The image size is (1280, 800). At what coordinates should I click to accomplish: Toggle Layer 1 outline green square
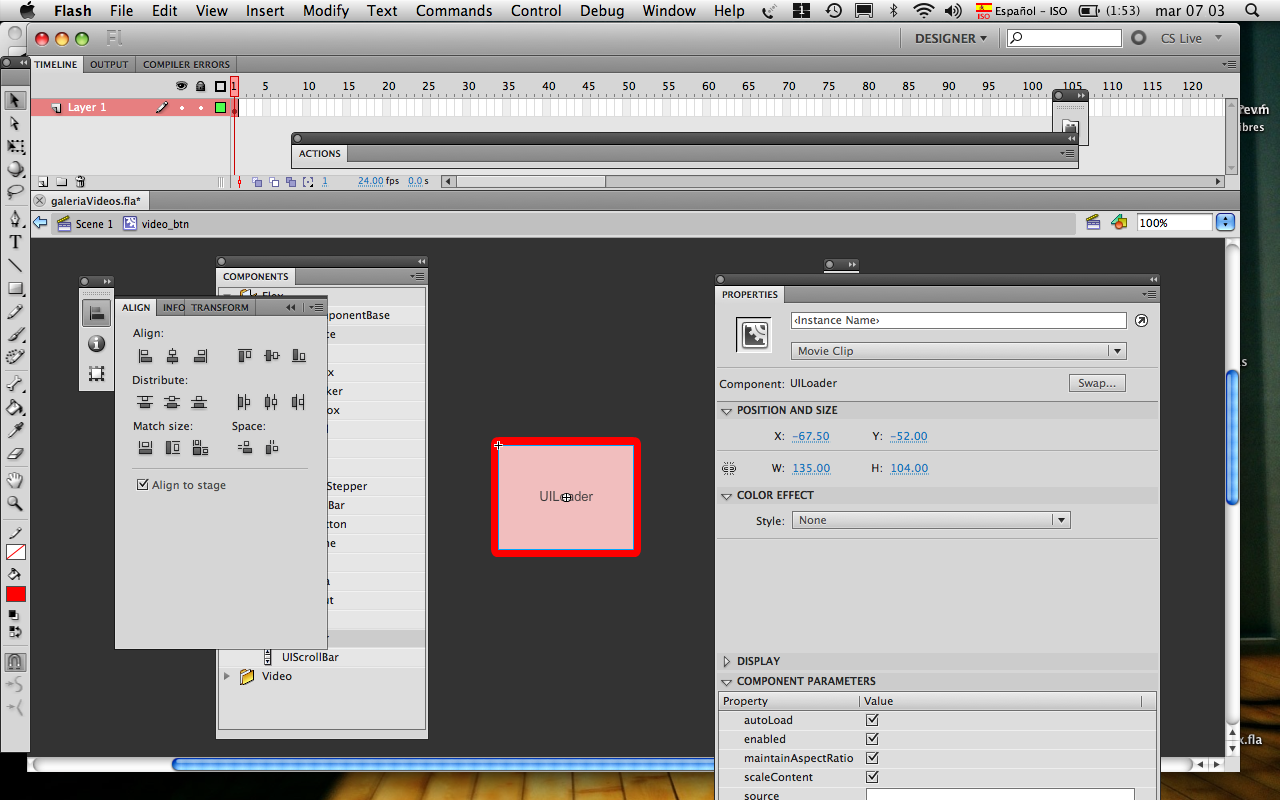coord(220,107)
